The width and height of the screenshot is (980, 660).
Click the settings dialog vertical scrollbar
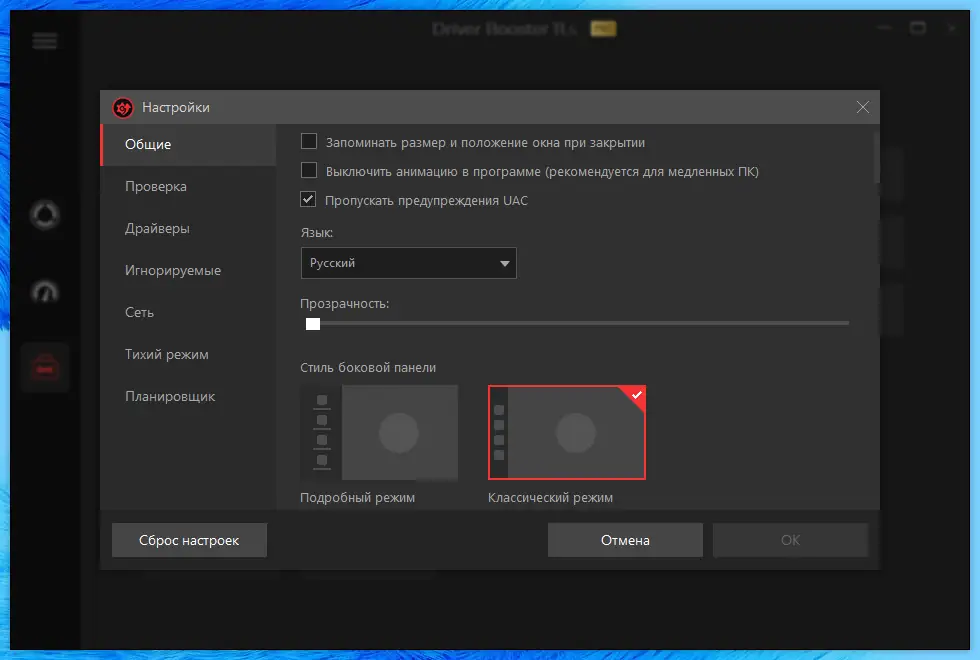pos(876,158)
